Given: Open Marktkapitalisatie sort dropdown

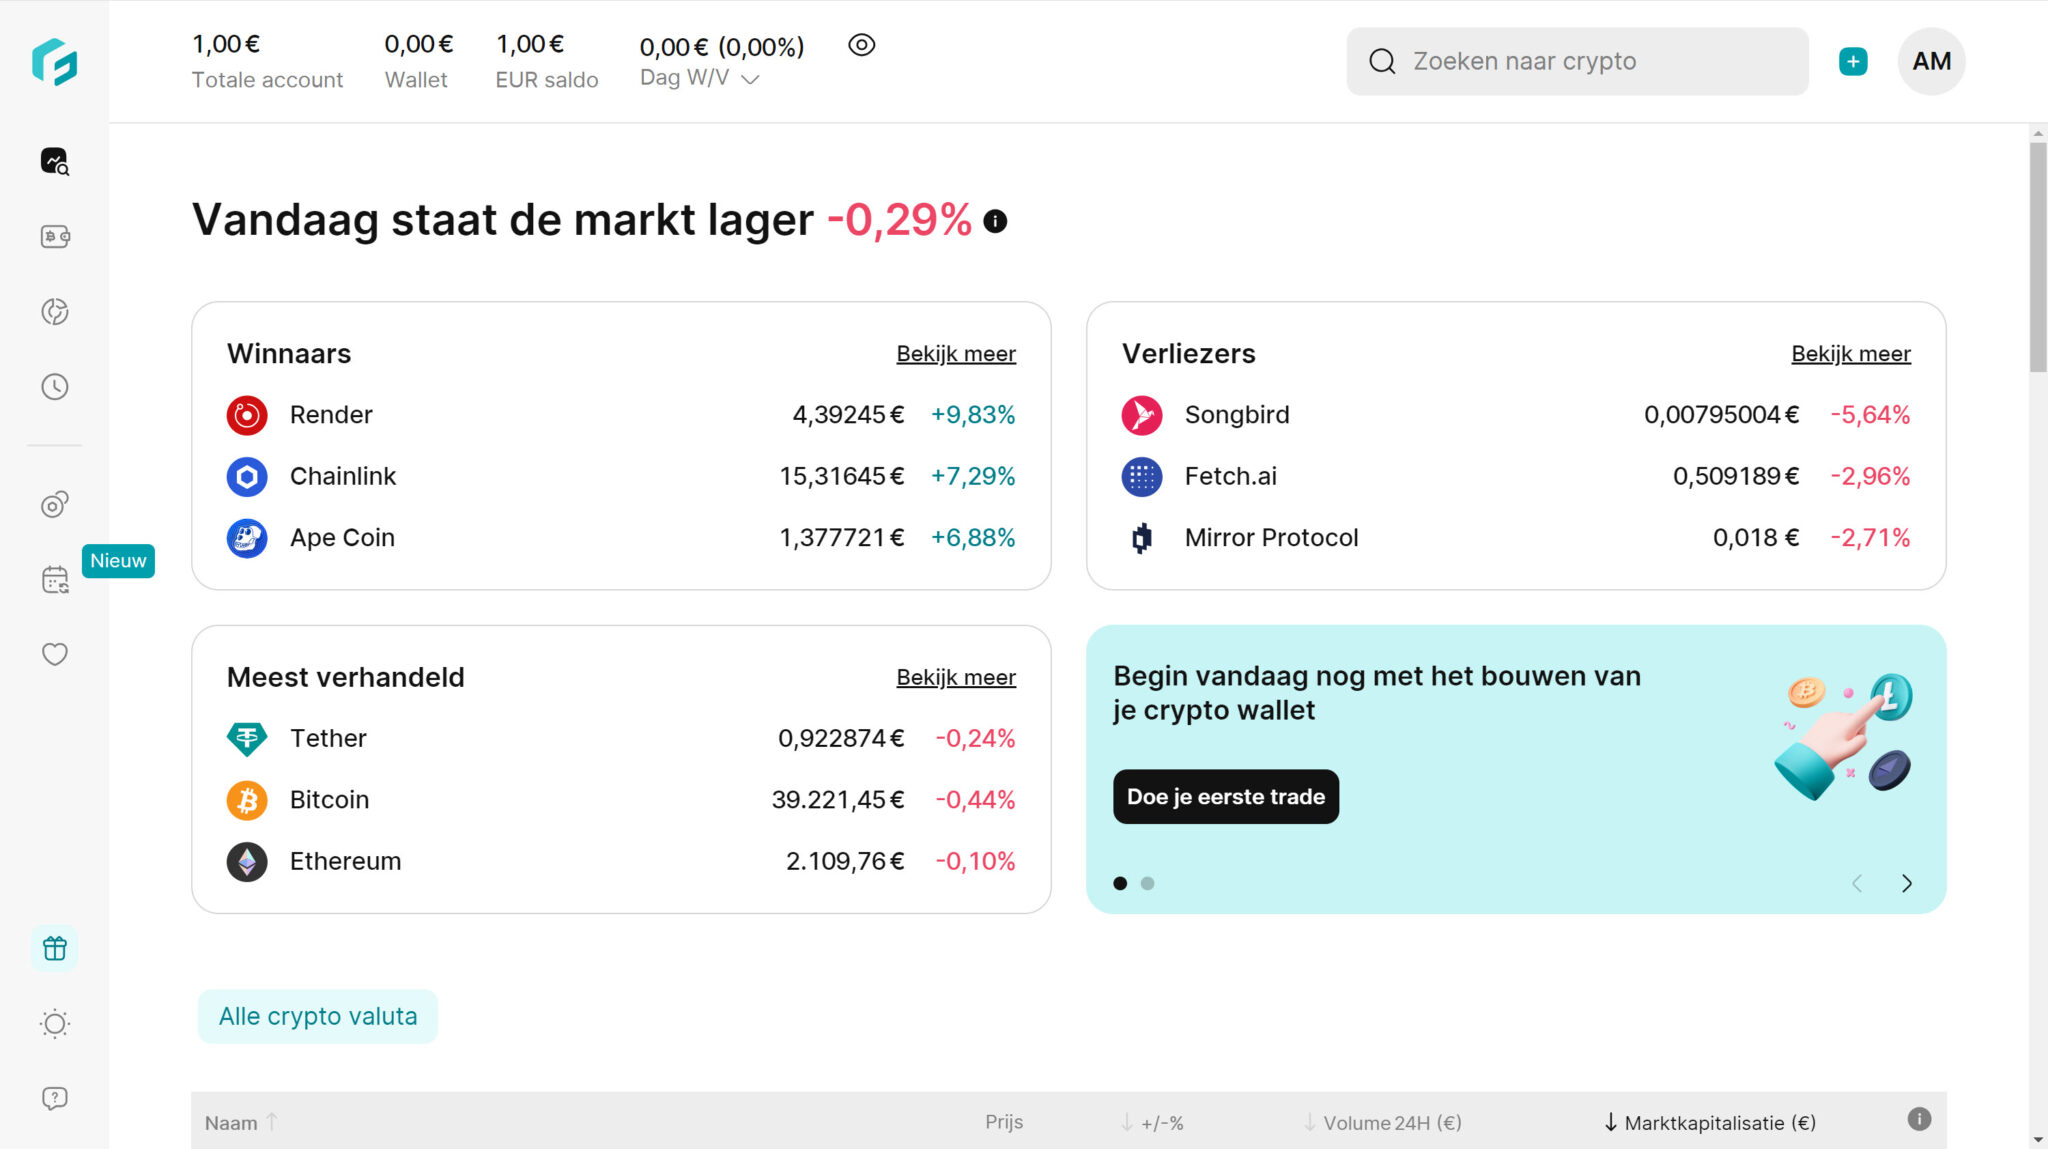Looking at the screenshot, I should point(1712,1122).
